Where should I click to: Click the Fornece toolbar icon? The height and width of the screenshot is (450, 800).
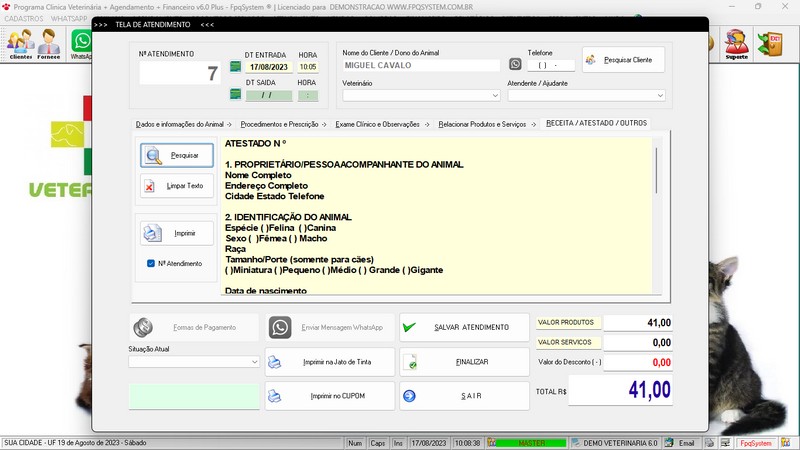(50, 44)
